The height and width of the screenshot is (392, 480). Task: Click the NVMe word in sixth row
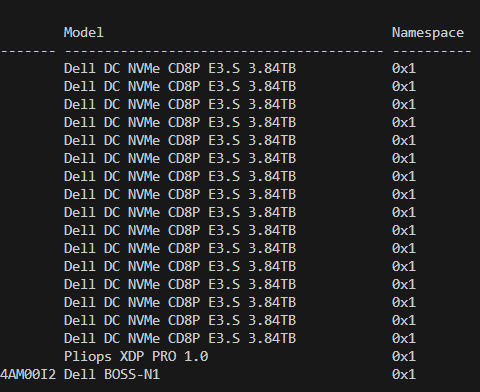(x=144, y=158)
